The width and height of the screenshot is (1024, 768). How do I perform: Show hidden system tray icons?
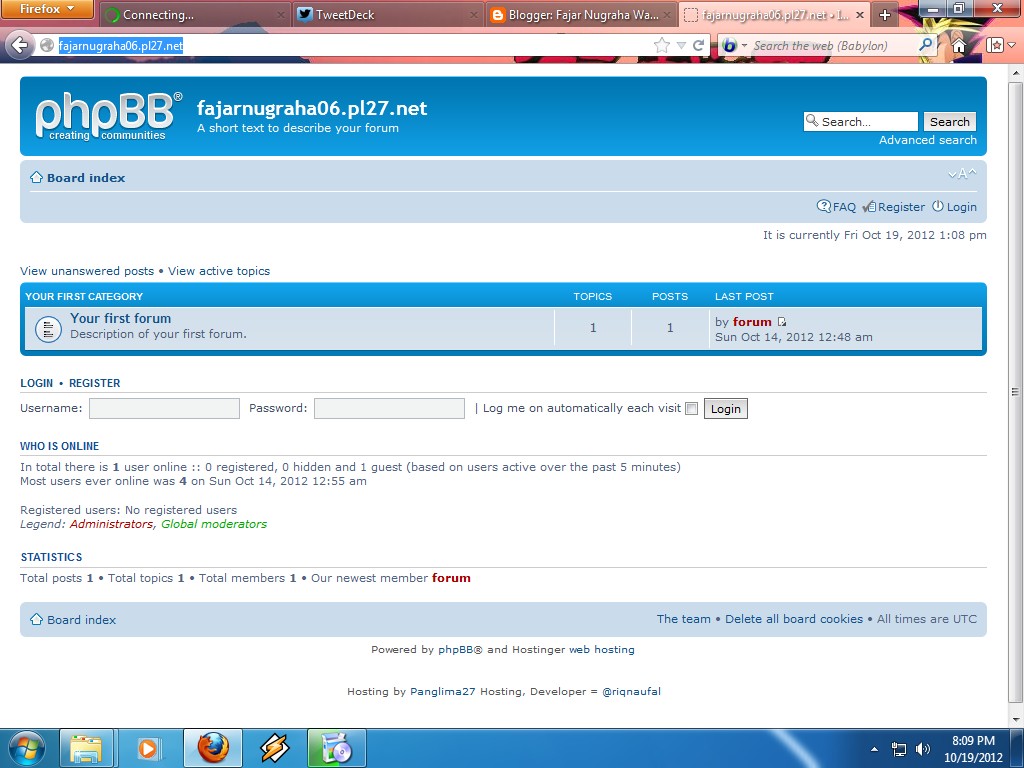(x=874, y=749)
